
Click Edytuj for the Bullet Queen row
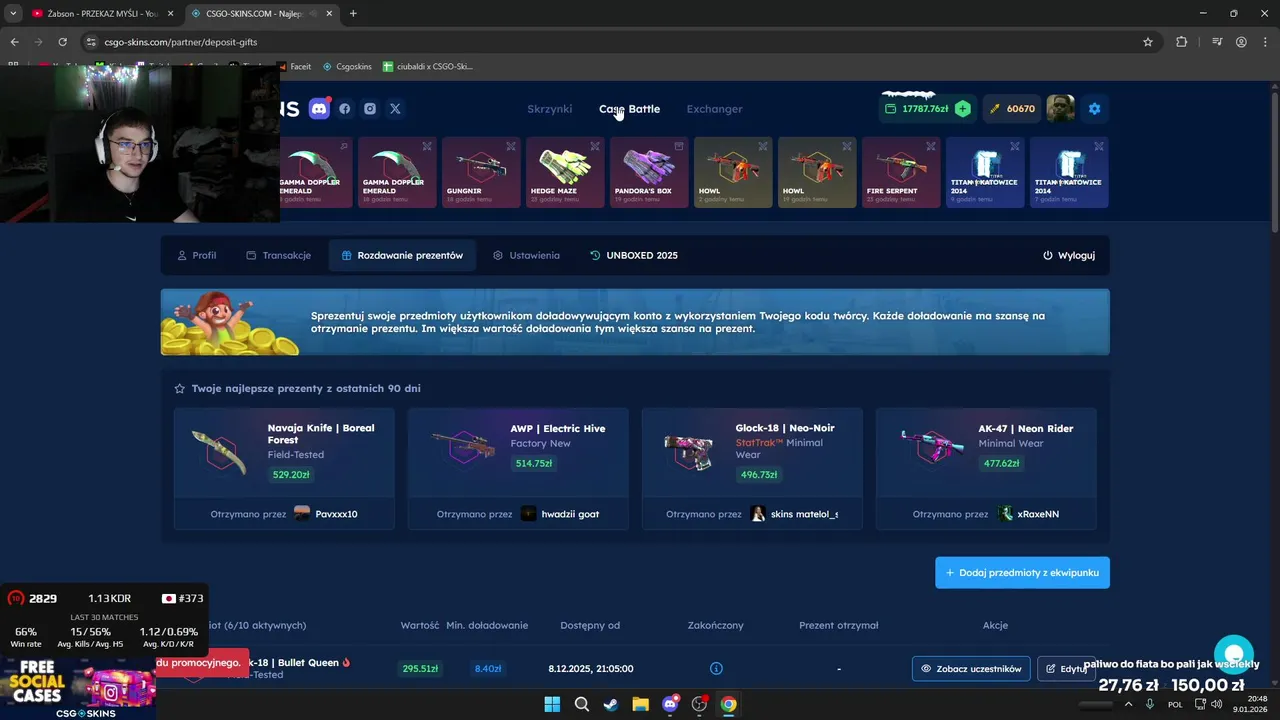(1066, 668)
